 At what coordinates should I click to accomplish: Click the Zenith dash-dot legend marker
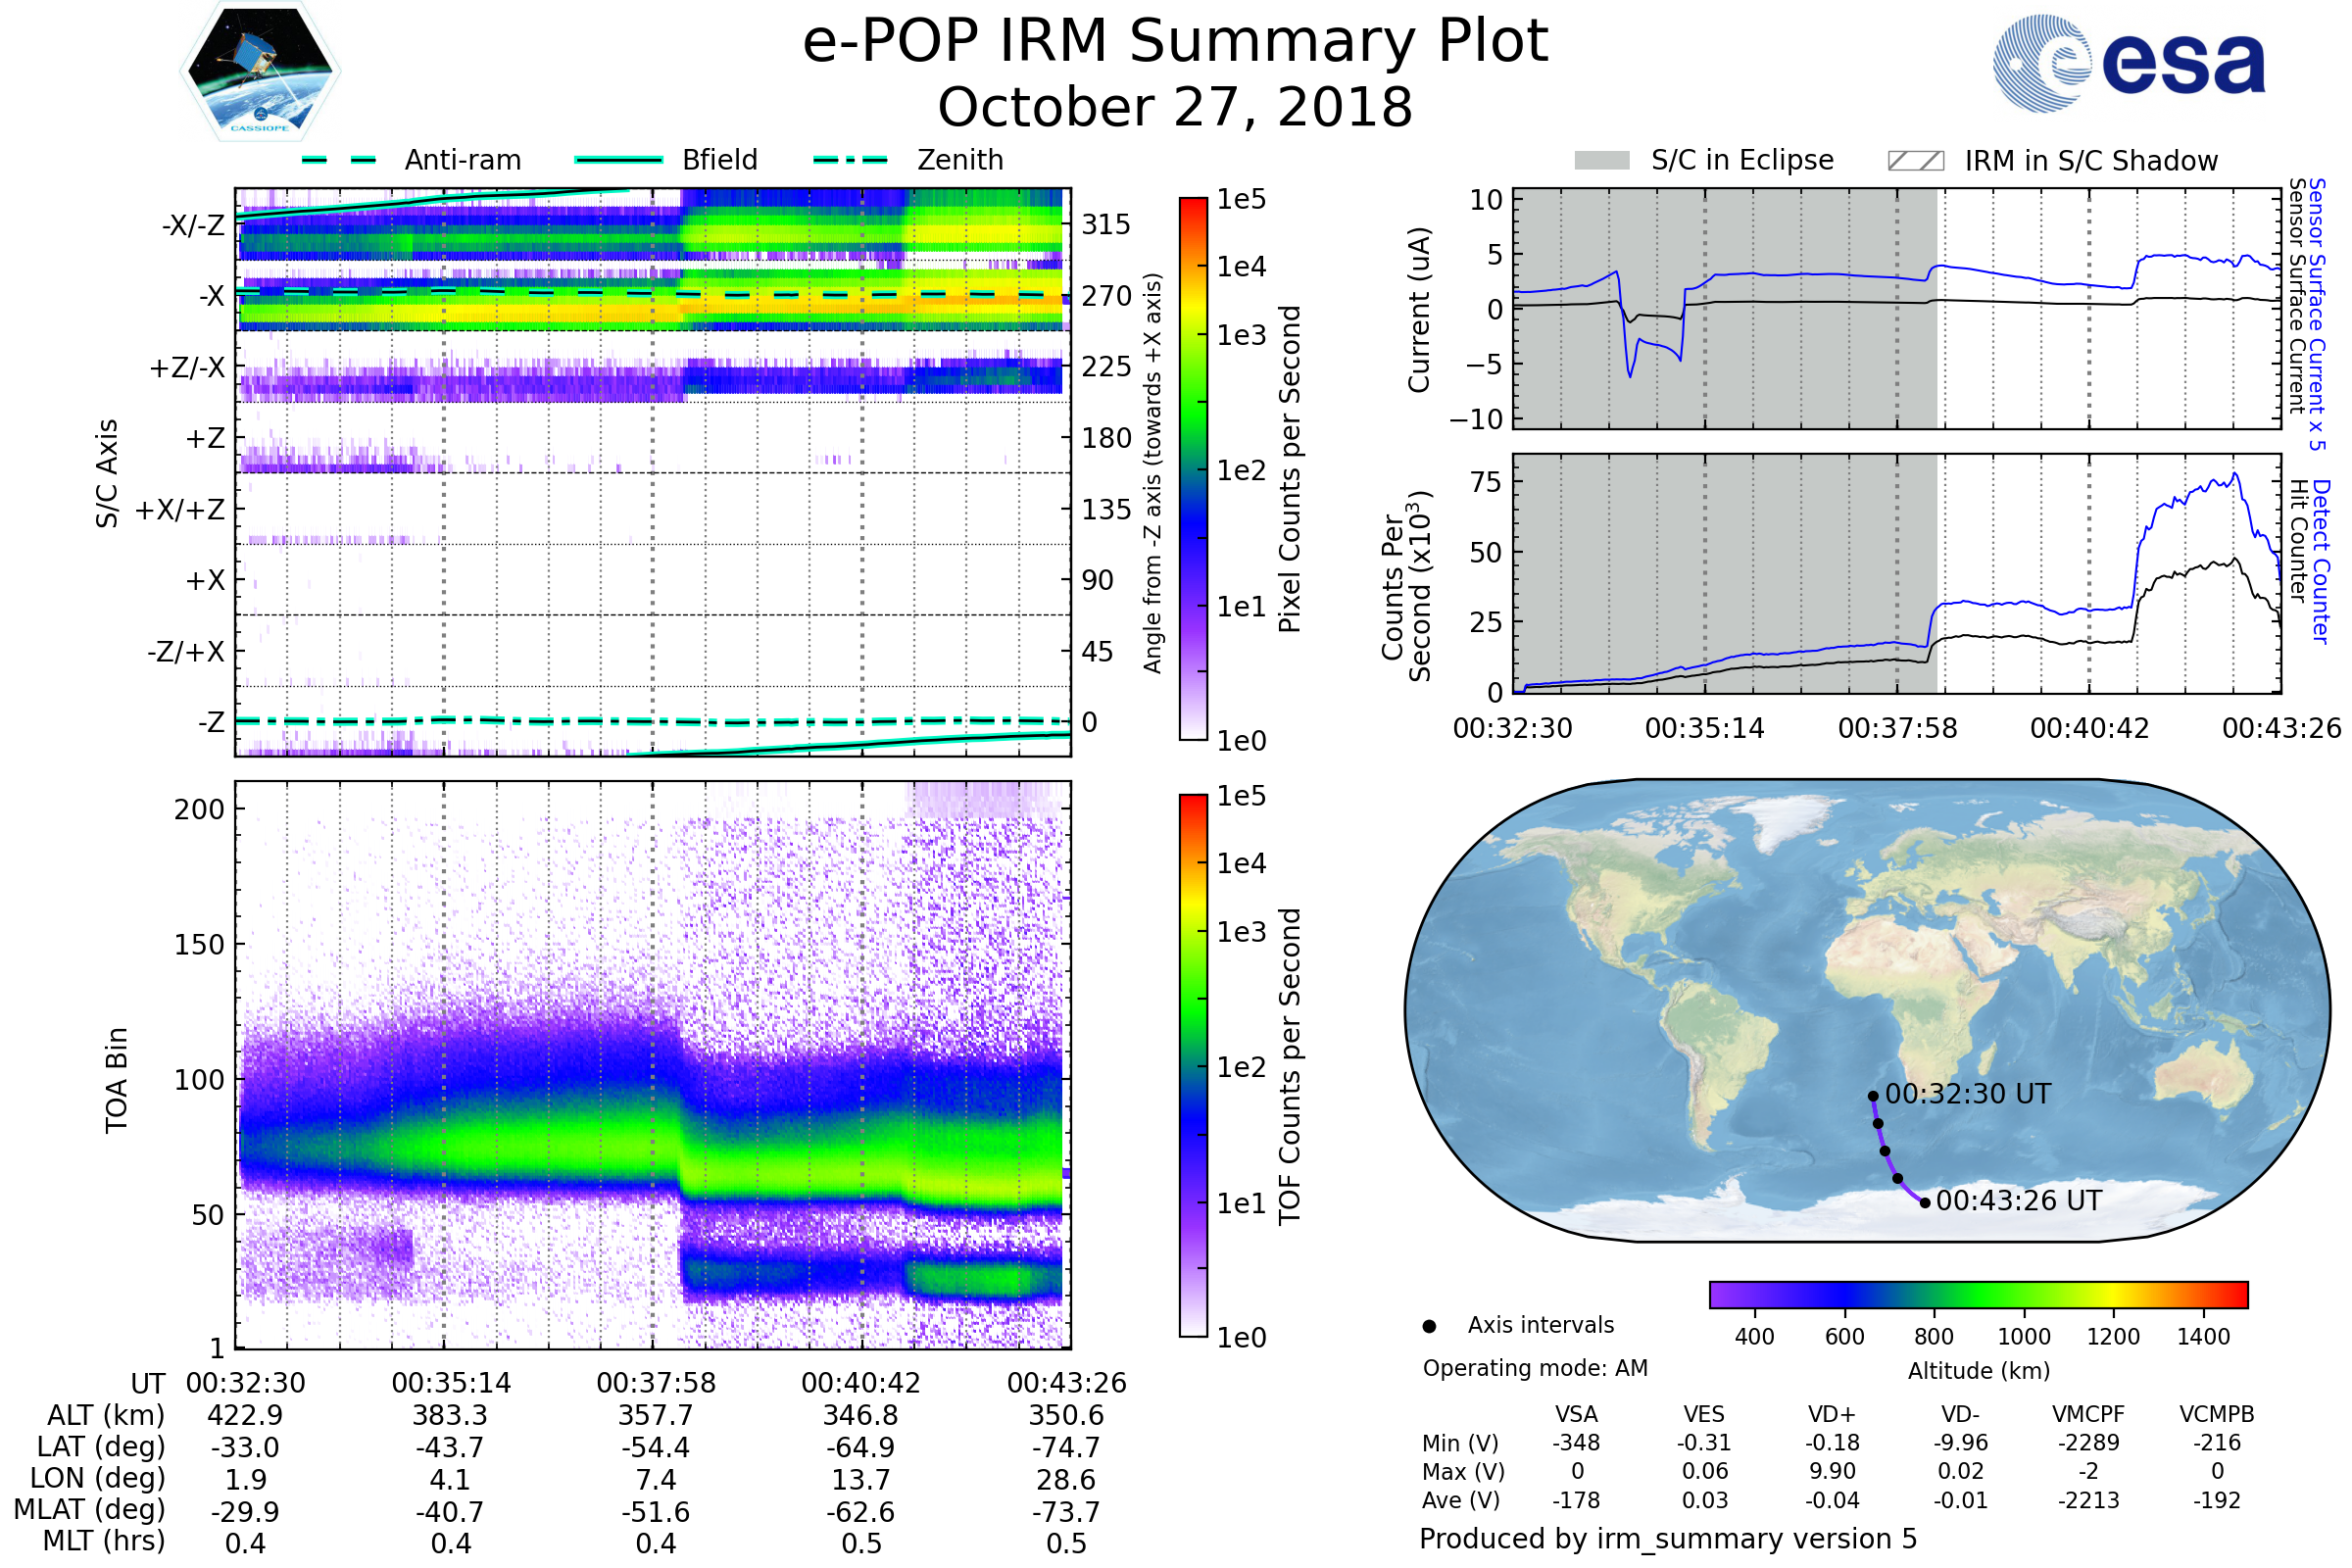pyautogui.click(x=851, y=160)
